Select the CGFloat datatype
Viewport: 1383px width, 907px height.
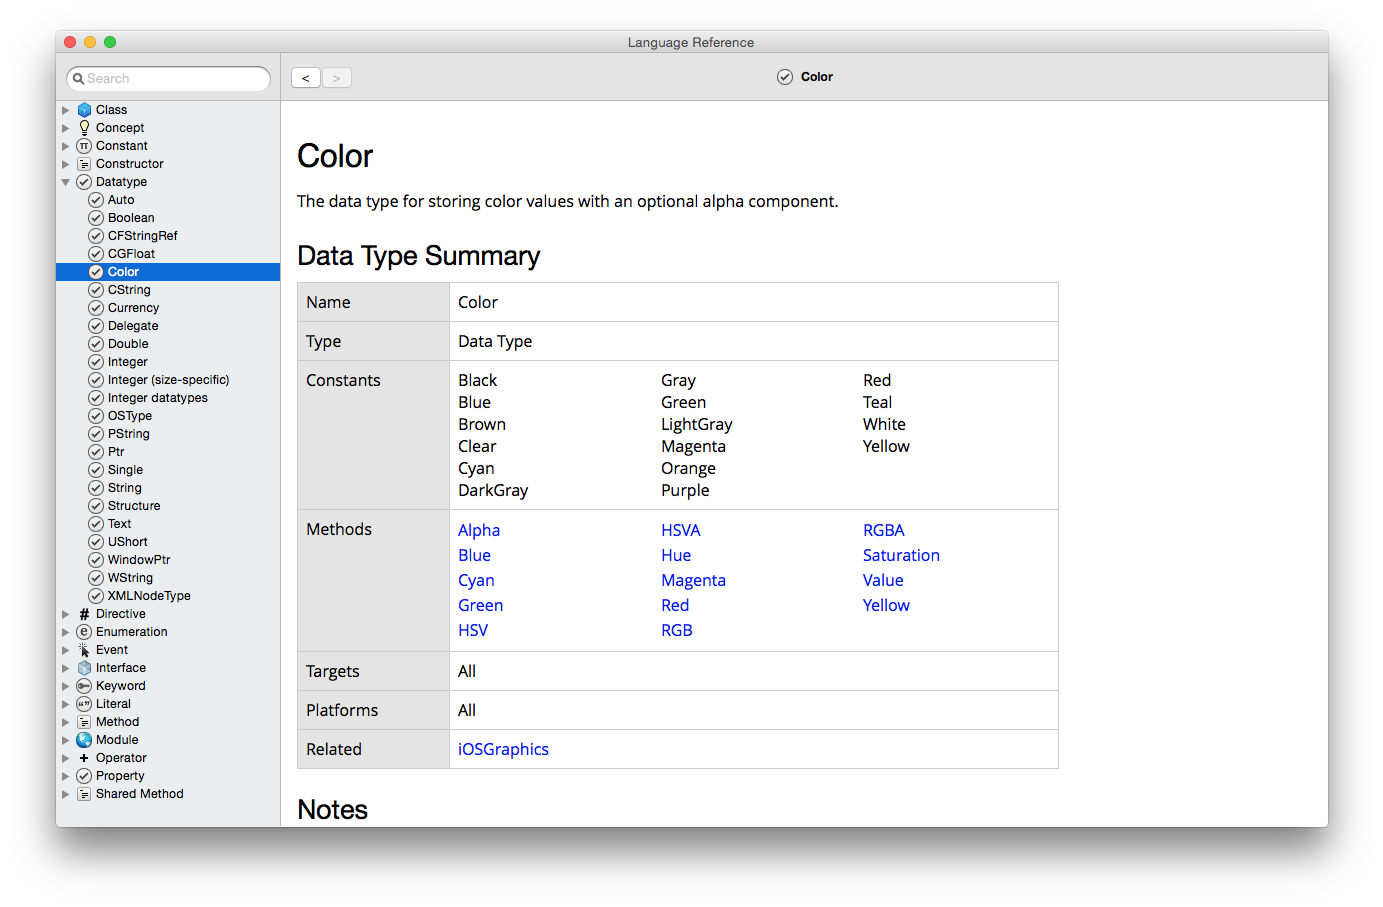pos(131,254)
